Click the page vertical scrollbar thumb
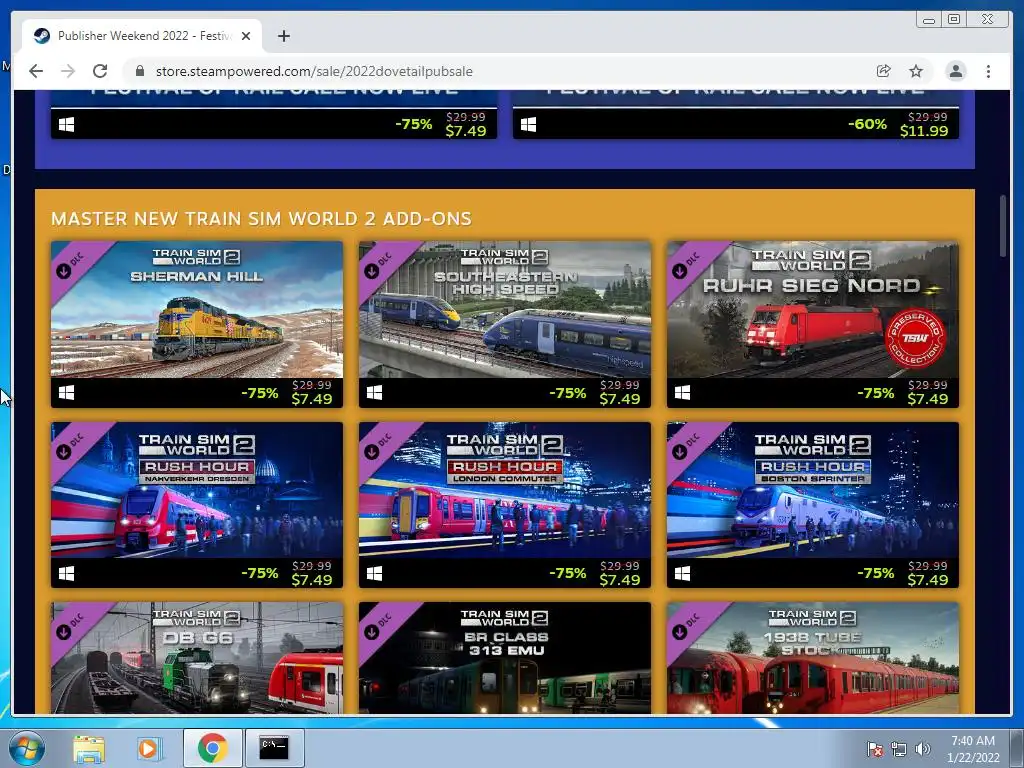 pos(1003,227)
